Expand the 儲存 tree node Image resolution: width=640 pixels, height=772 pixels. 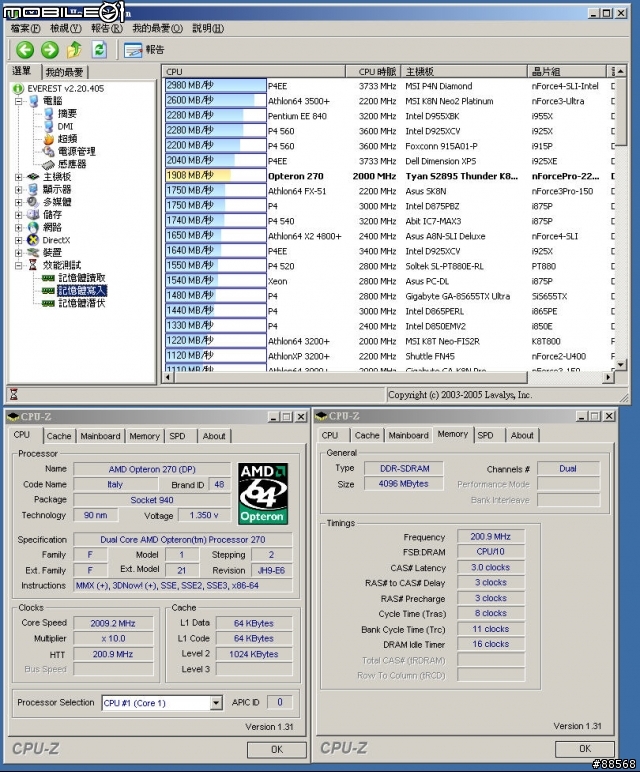click(18, 215)
